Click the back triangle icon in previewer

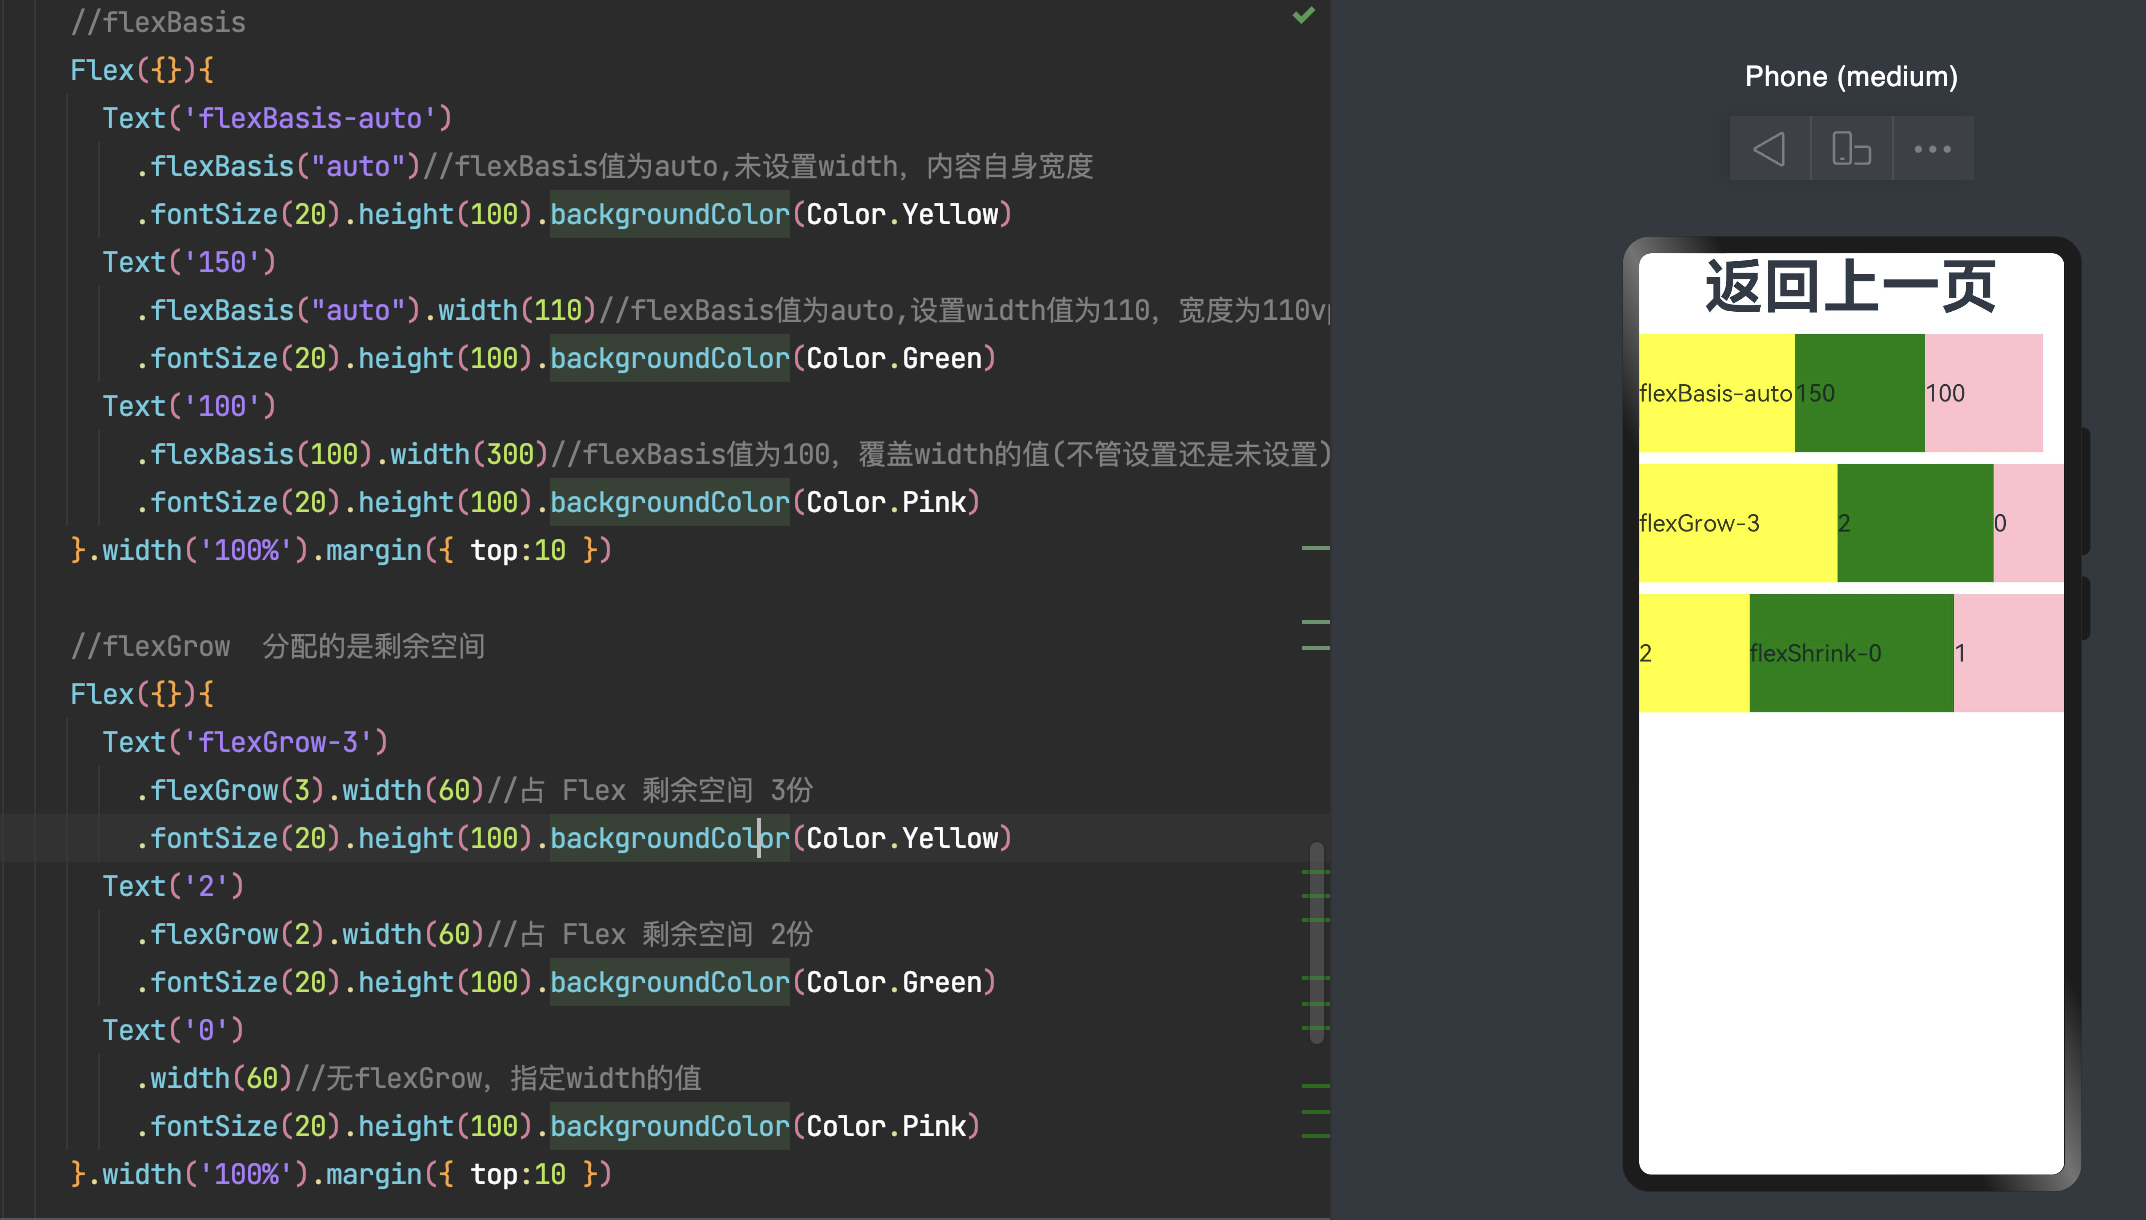tap(1769, 149)
